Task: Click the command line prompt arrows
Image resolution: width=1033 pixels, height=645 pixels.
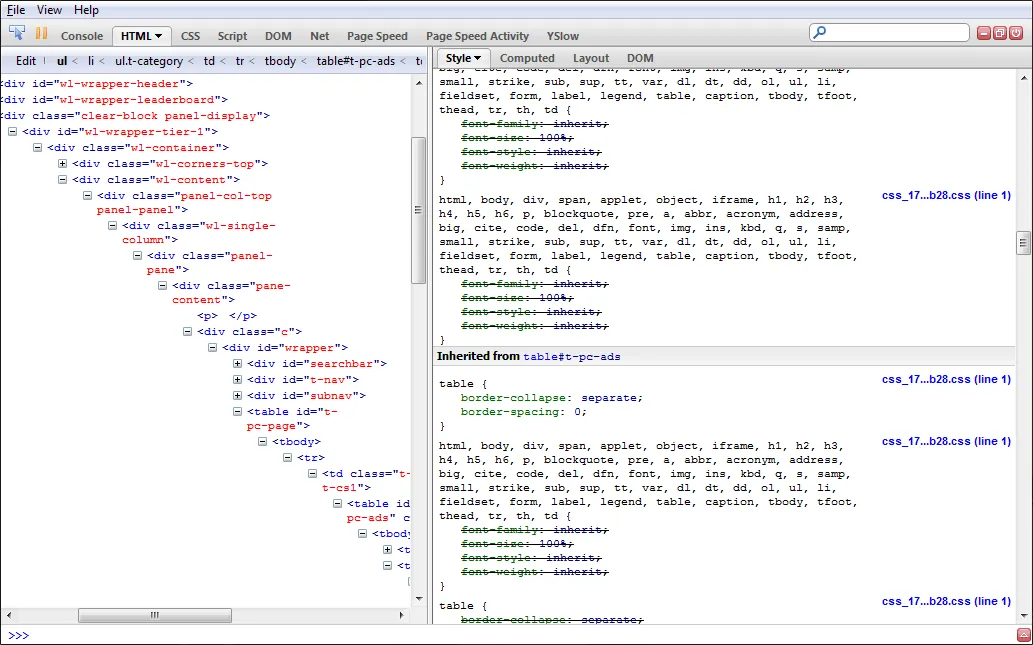Action: (18, 635)
